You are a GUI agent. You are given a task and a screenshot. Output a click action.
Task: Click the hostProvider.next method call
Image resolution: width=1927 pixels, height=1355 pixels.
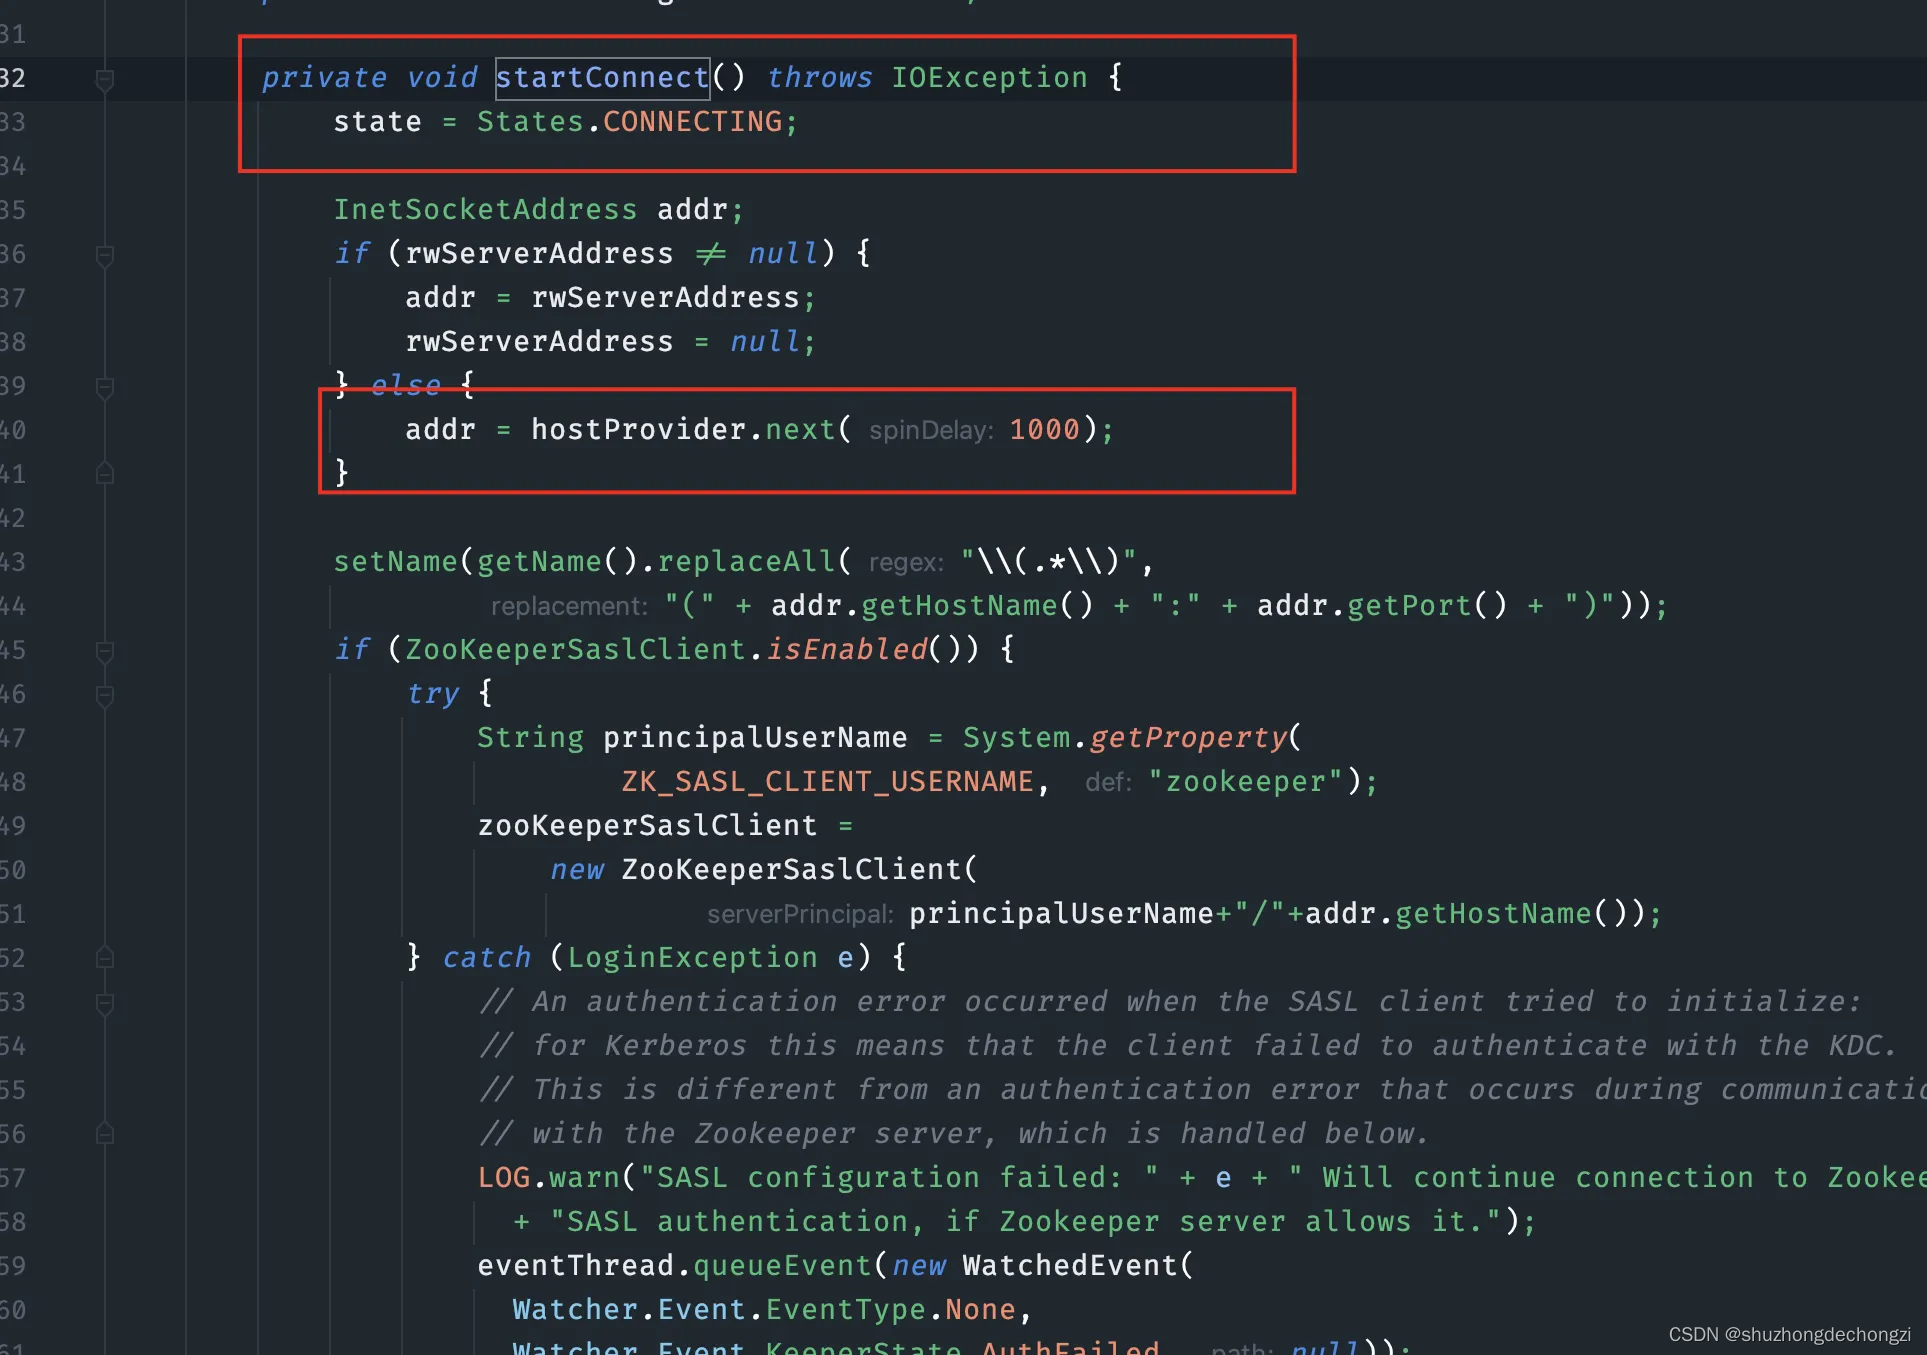[x=799, y=430]
